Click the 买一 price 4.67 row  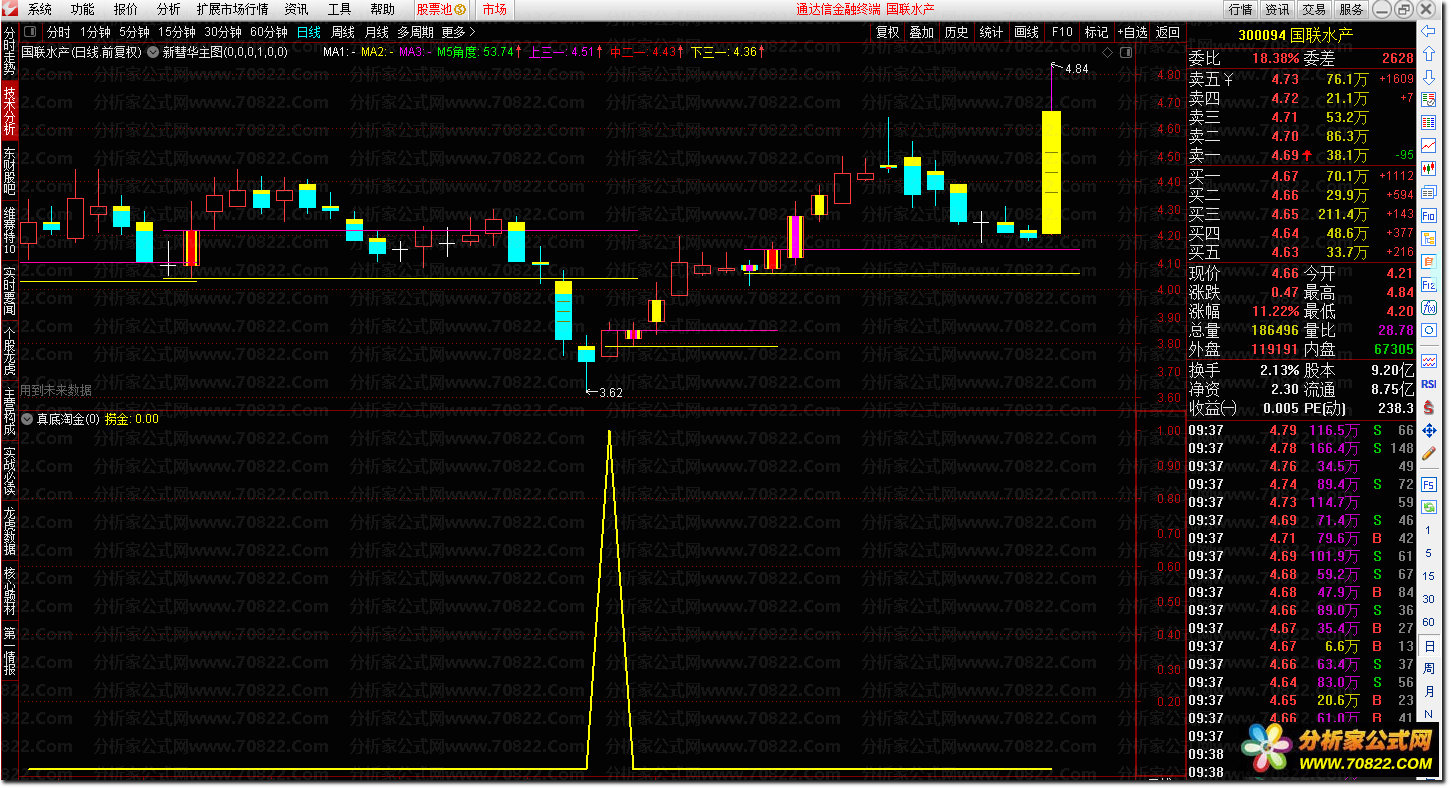pos(1300,176)
